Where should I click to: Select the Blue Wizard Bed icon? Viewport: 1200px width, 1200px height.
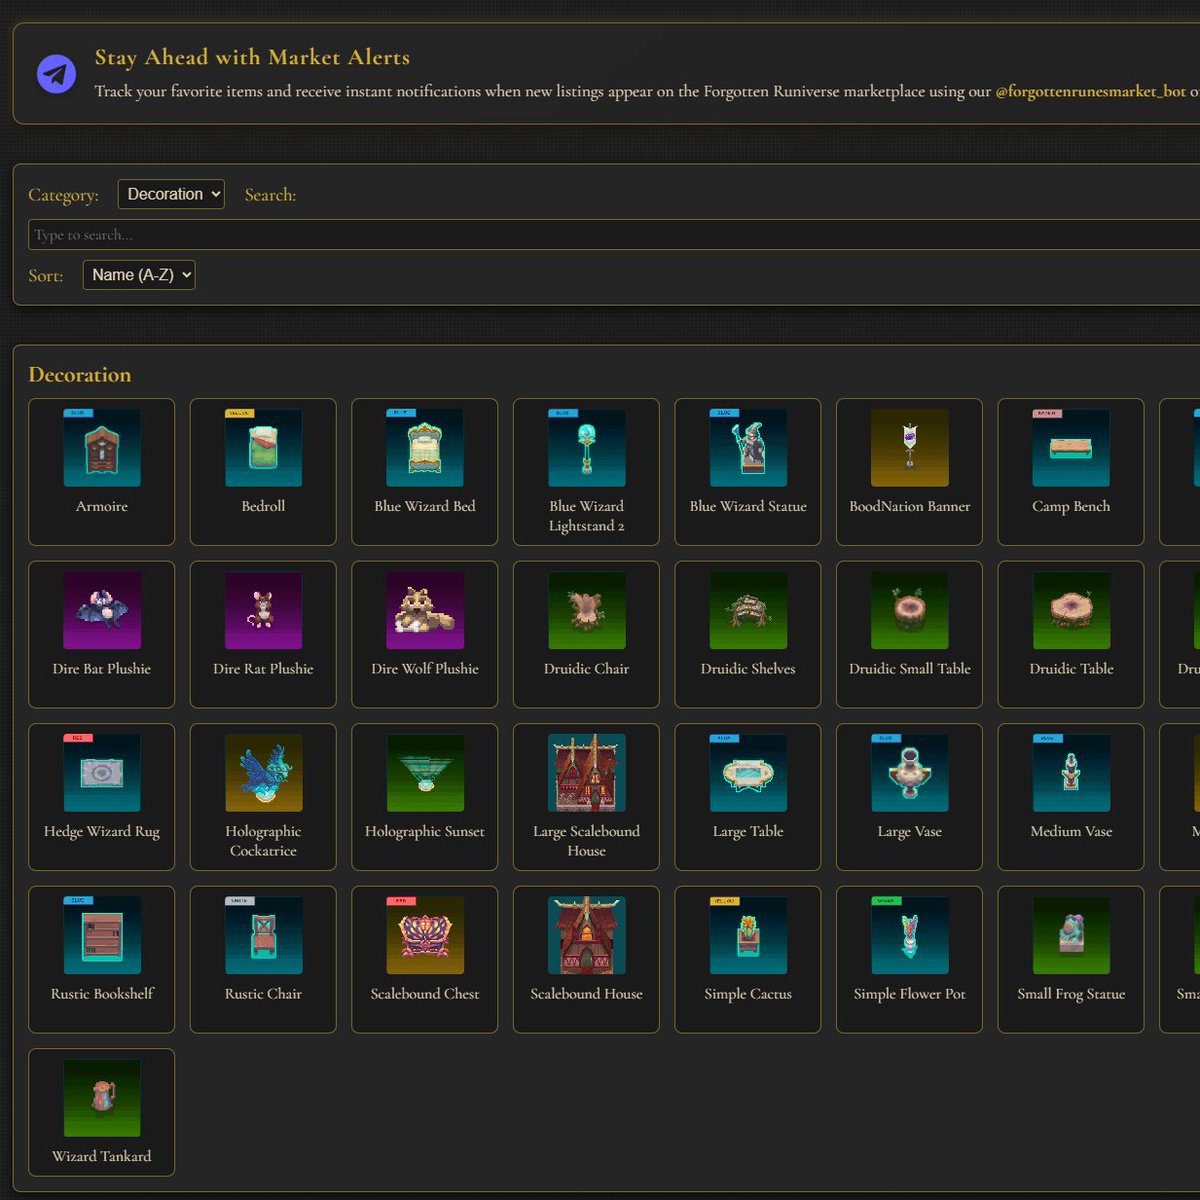pyautogui.click(x=425, y=448)
